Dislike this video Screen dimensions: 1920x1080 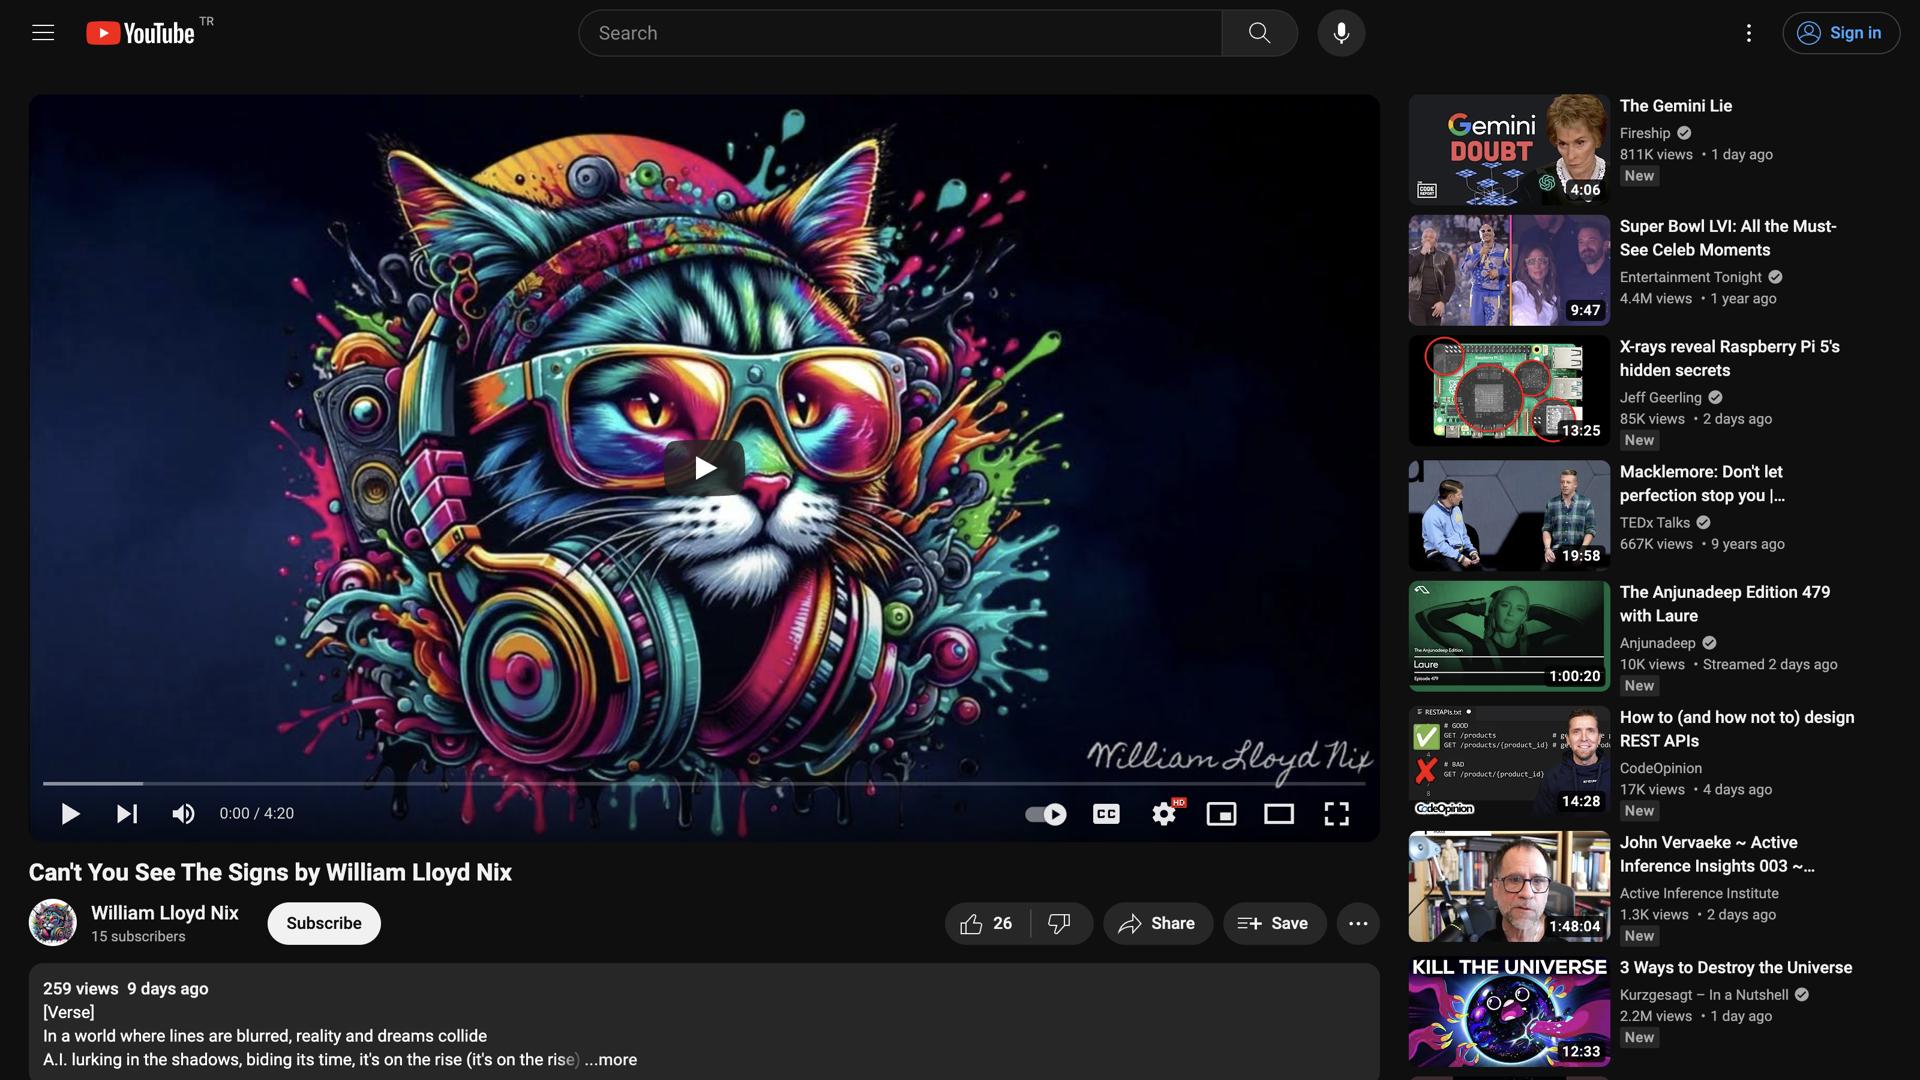point(1059,923)
